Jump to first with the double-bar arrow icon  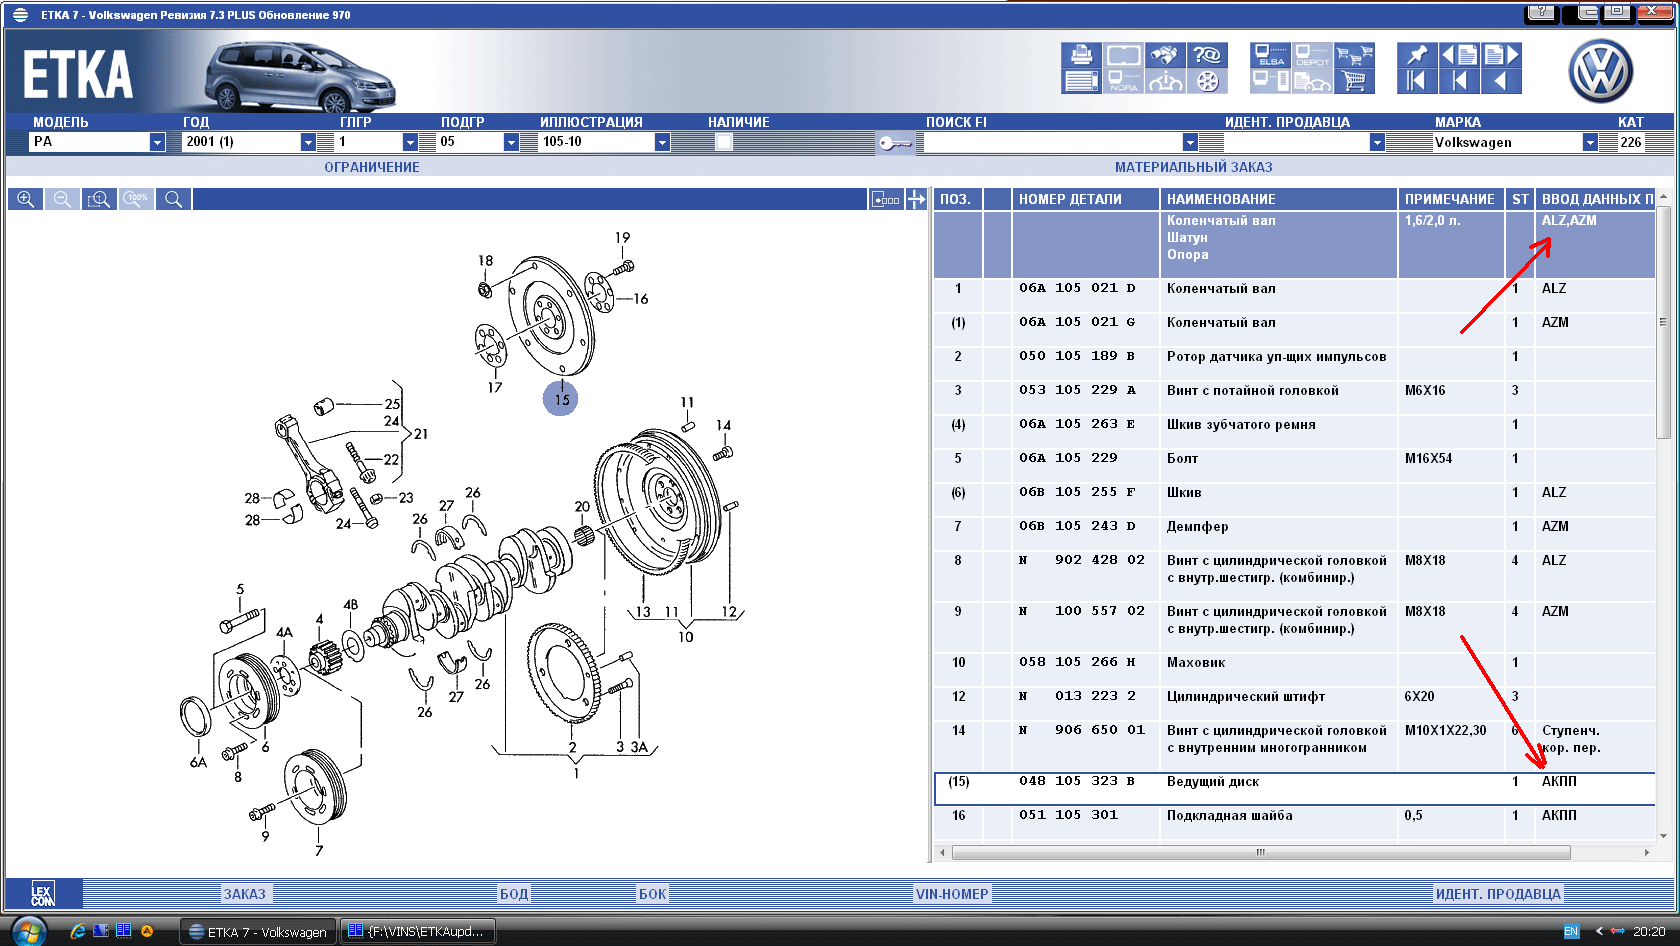tap(1417, 81)
